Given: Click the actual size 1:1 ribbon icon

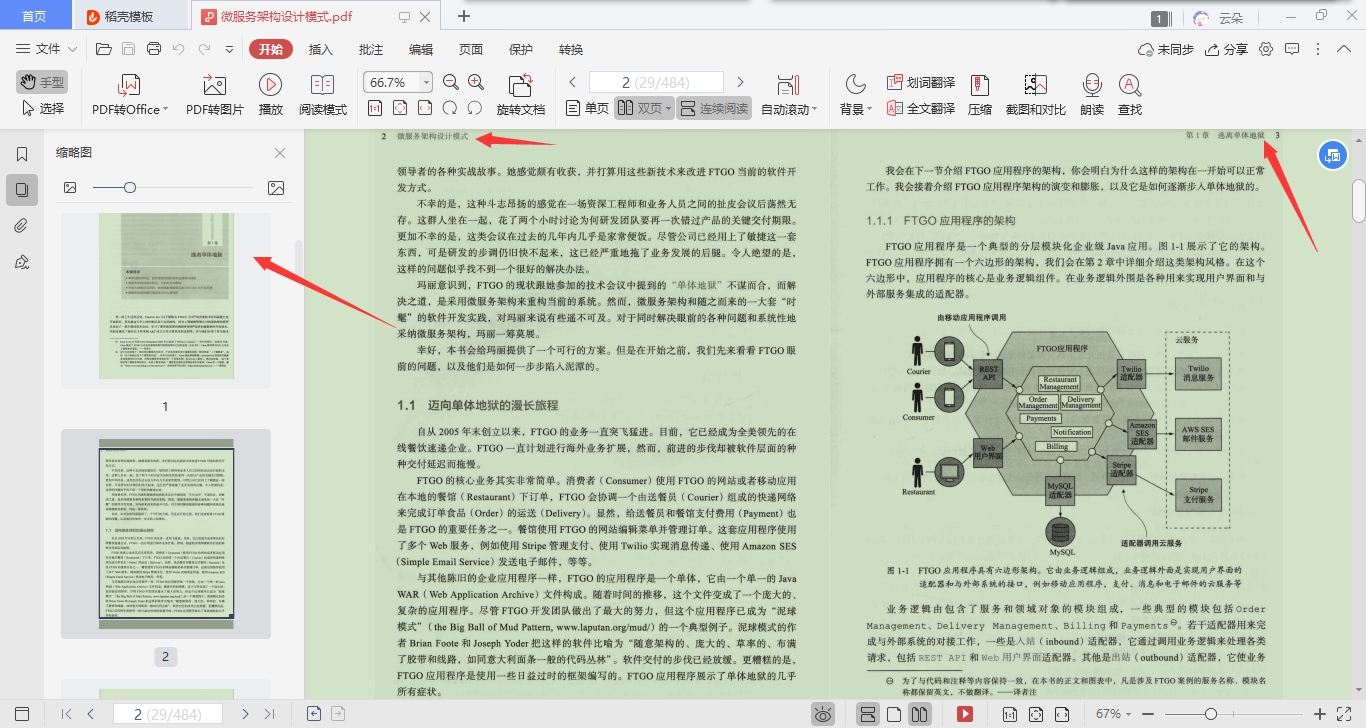Looking at the screenshot, I should pyautogui.click(x=375, y=108).
